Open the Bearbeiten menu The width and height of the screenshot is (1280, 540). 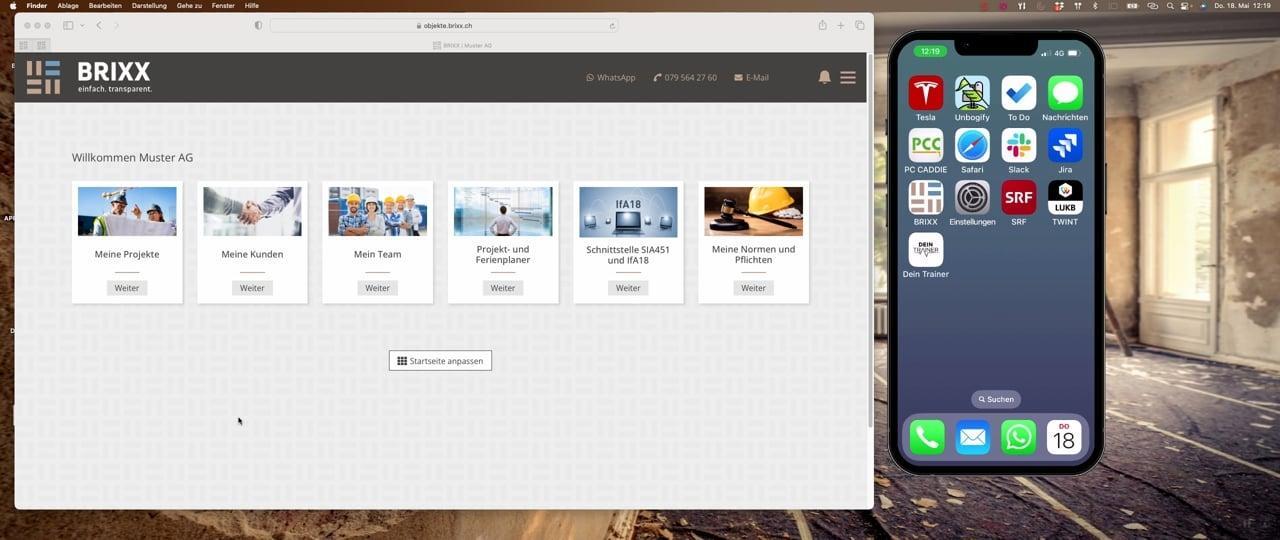click(105, 5)
